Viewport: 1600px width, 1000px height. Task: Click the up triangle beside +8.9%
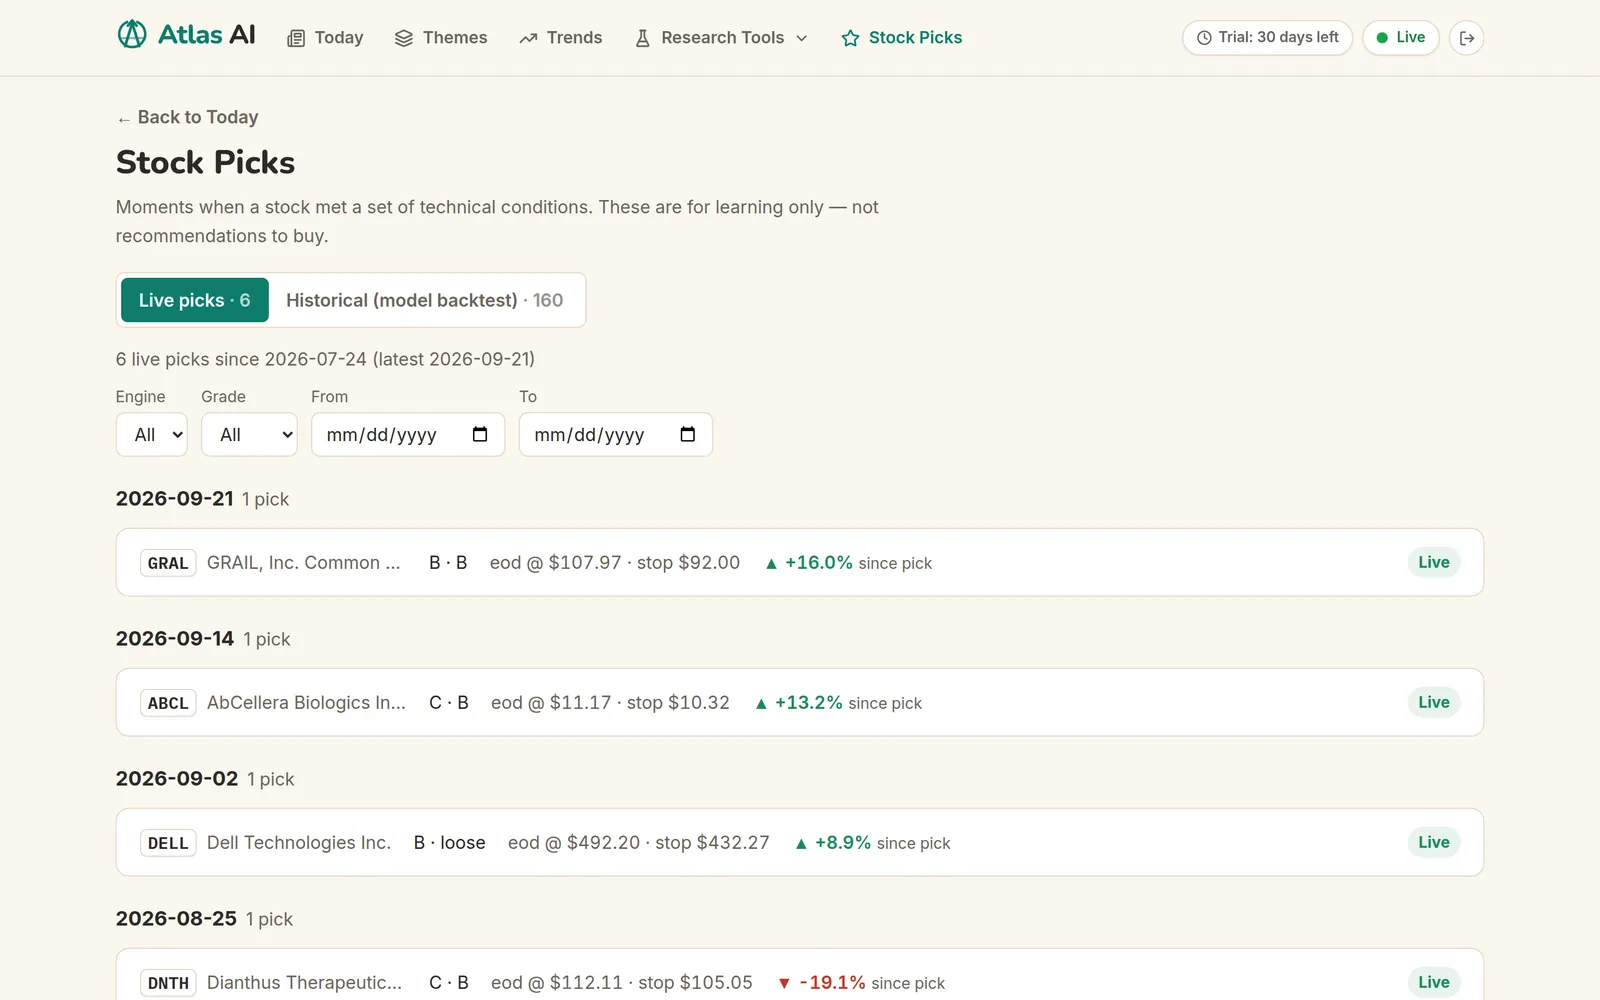[801, 844]
